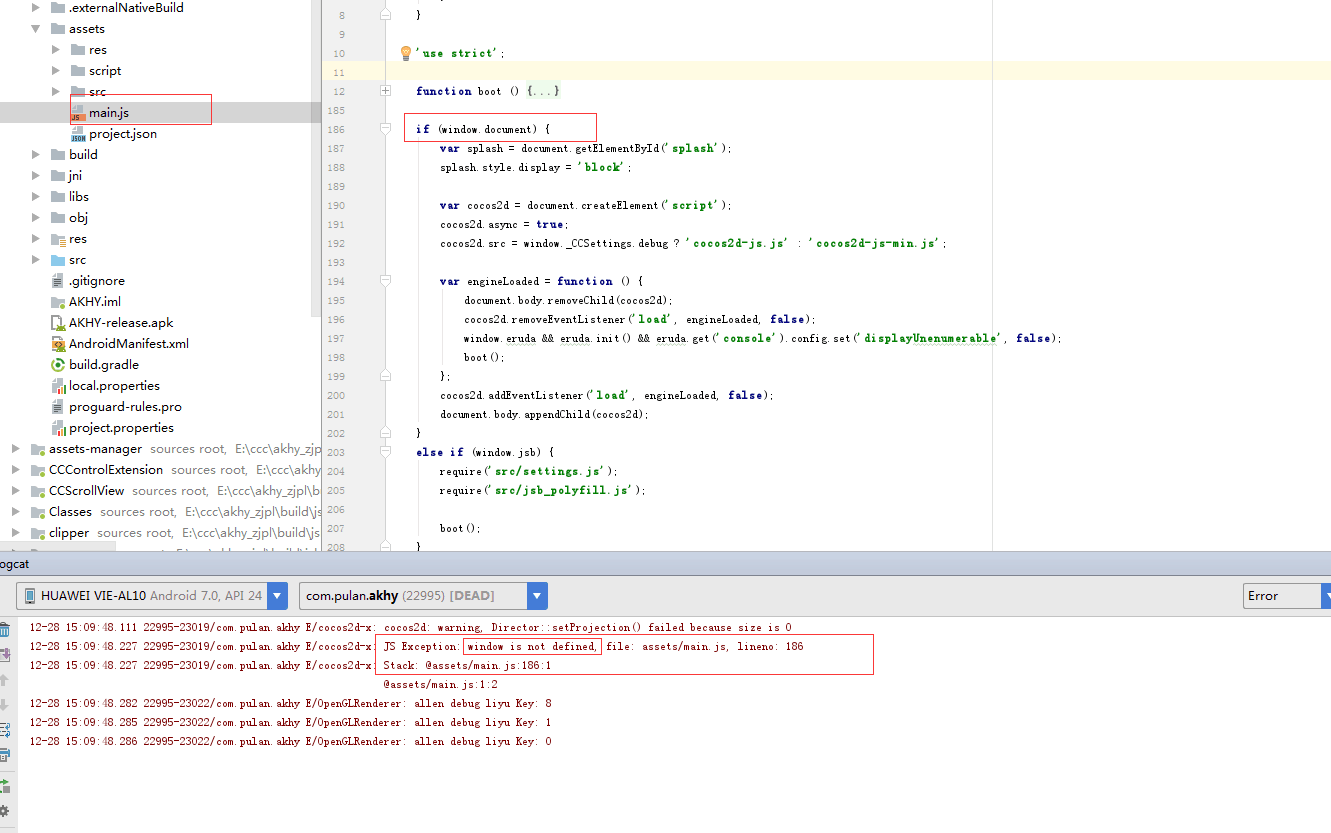Expand the obj folder

[36, 218]
